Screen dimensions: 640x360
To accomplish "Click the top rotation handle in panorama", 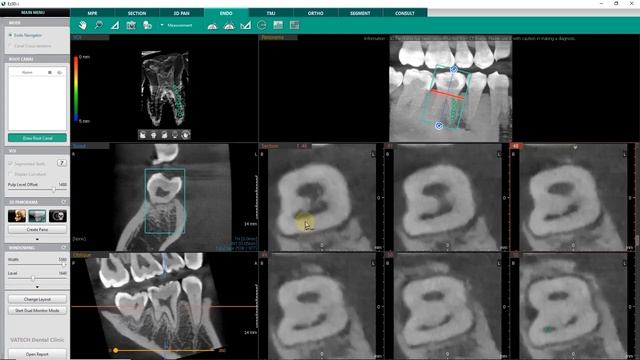I will pyautogui.click(x=454, y=70).
